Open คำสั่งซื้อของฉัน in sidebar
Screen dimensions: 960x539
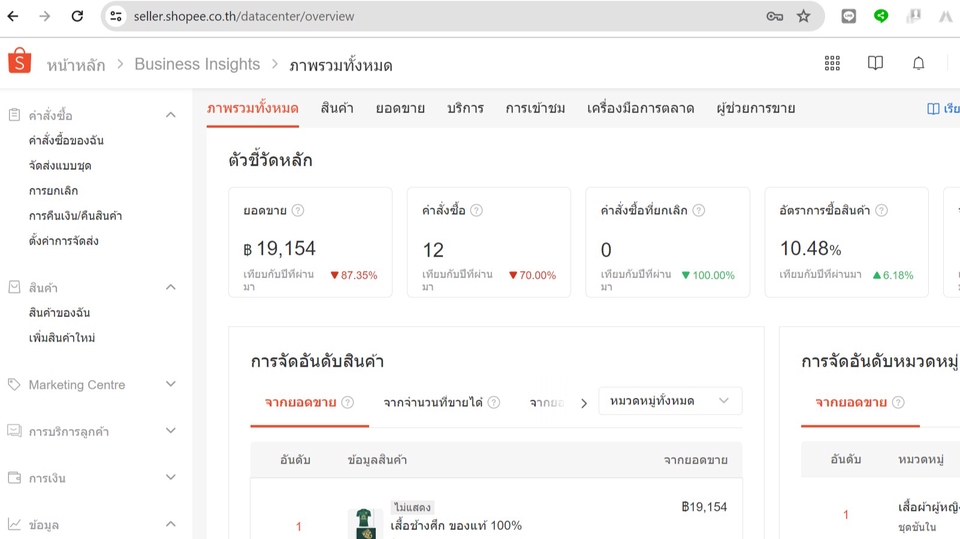pos(66,140)
